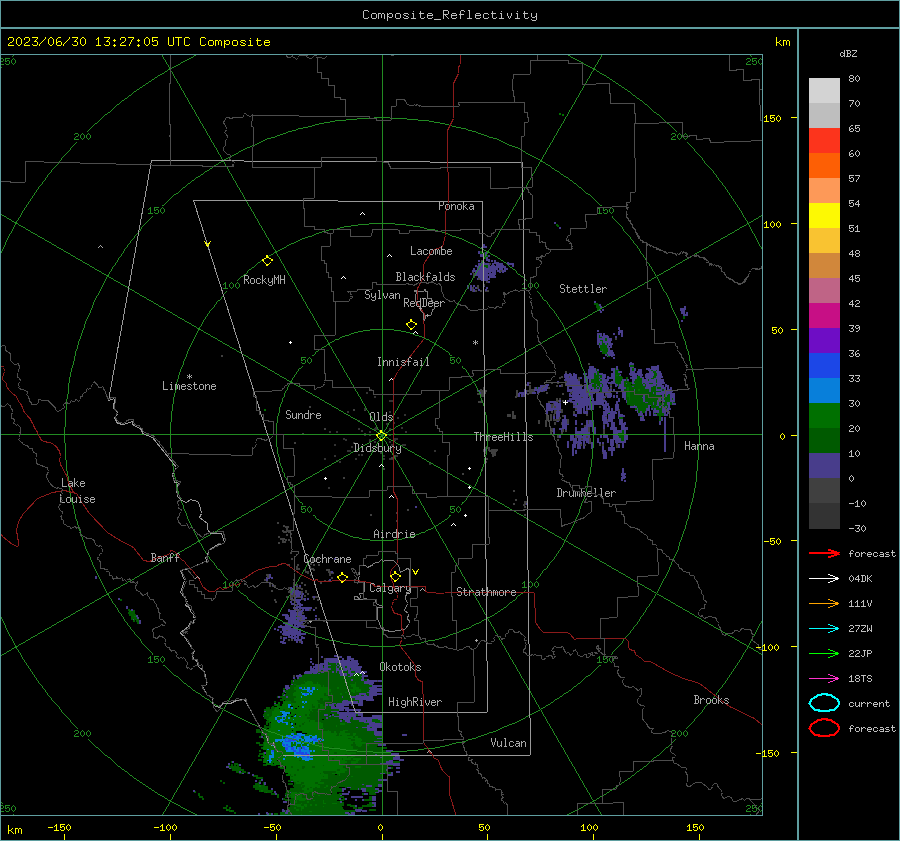Click the magenta 18TS arrow icon
This screenshot has width=900, height=841.
point(824,679)
